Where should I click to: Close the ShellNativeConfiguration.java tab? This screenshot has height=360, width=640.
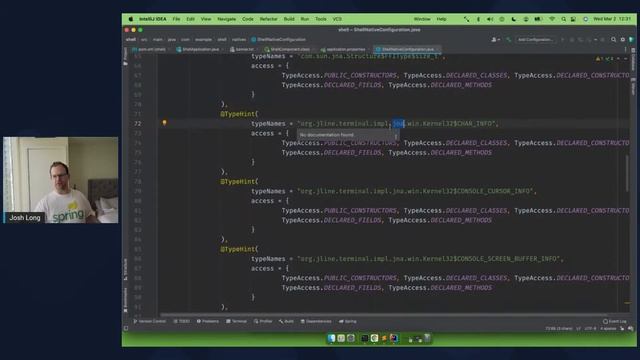438,49
